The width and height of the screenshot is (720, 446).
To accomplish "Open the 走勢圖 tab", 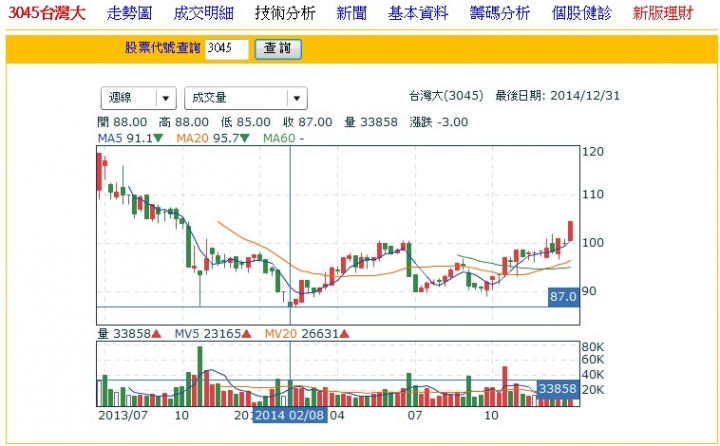I will pos(129,13).
